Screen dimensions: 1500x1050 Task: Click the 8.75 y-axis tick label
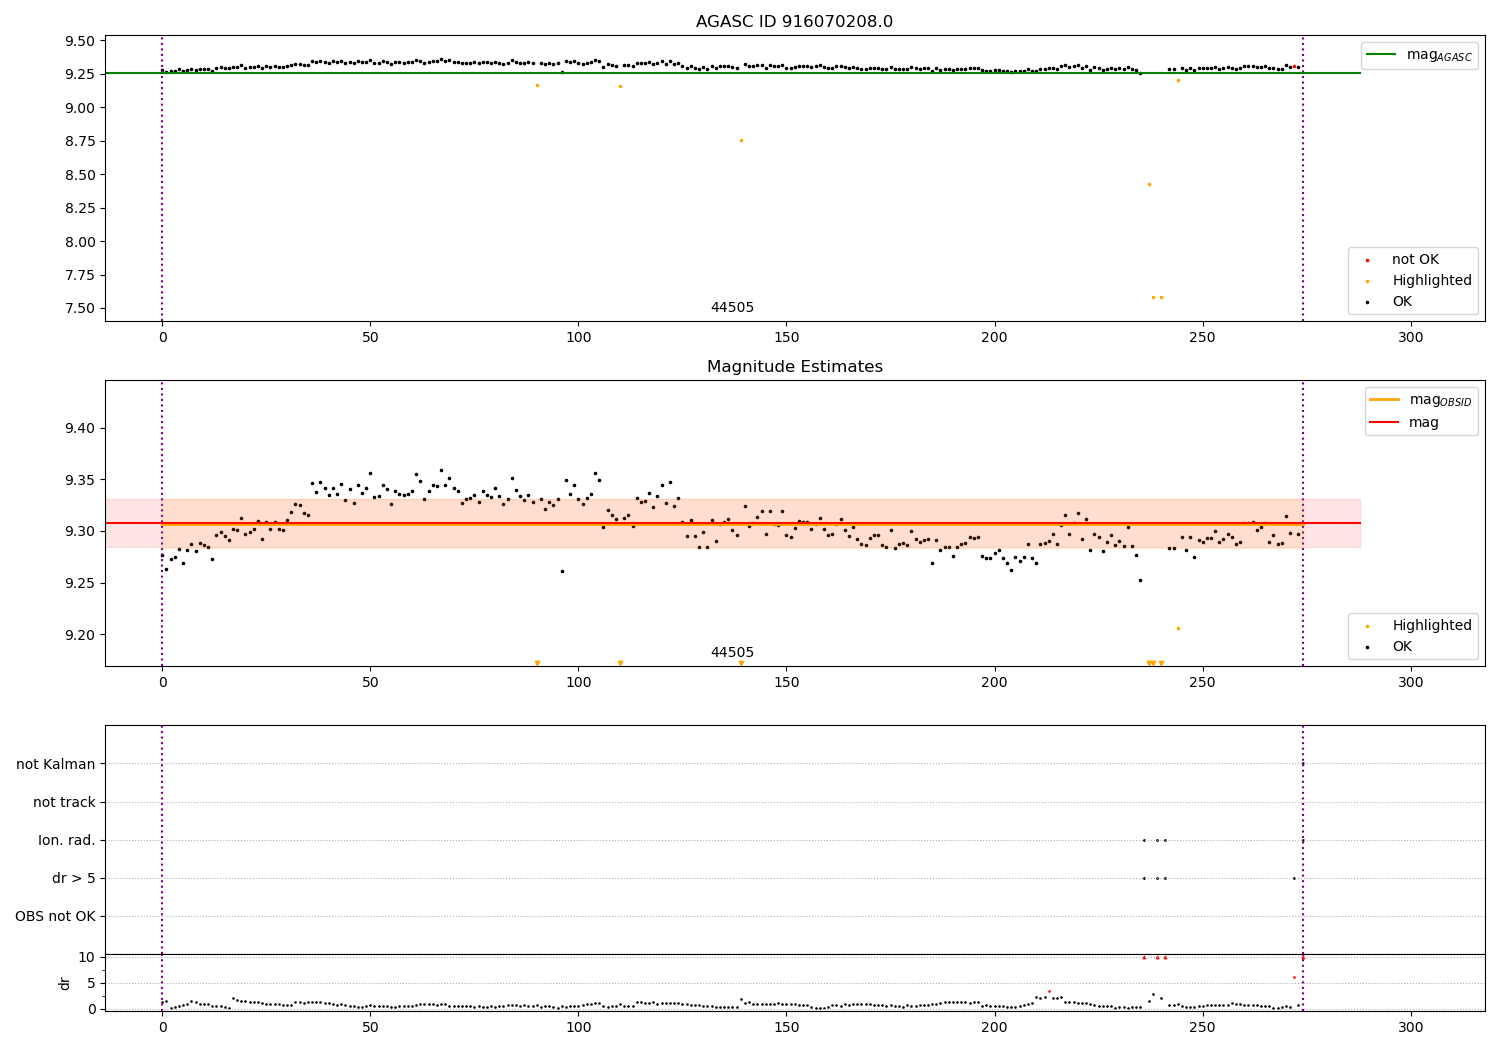click(81, 142)
